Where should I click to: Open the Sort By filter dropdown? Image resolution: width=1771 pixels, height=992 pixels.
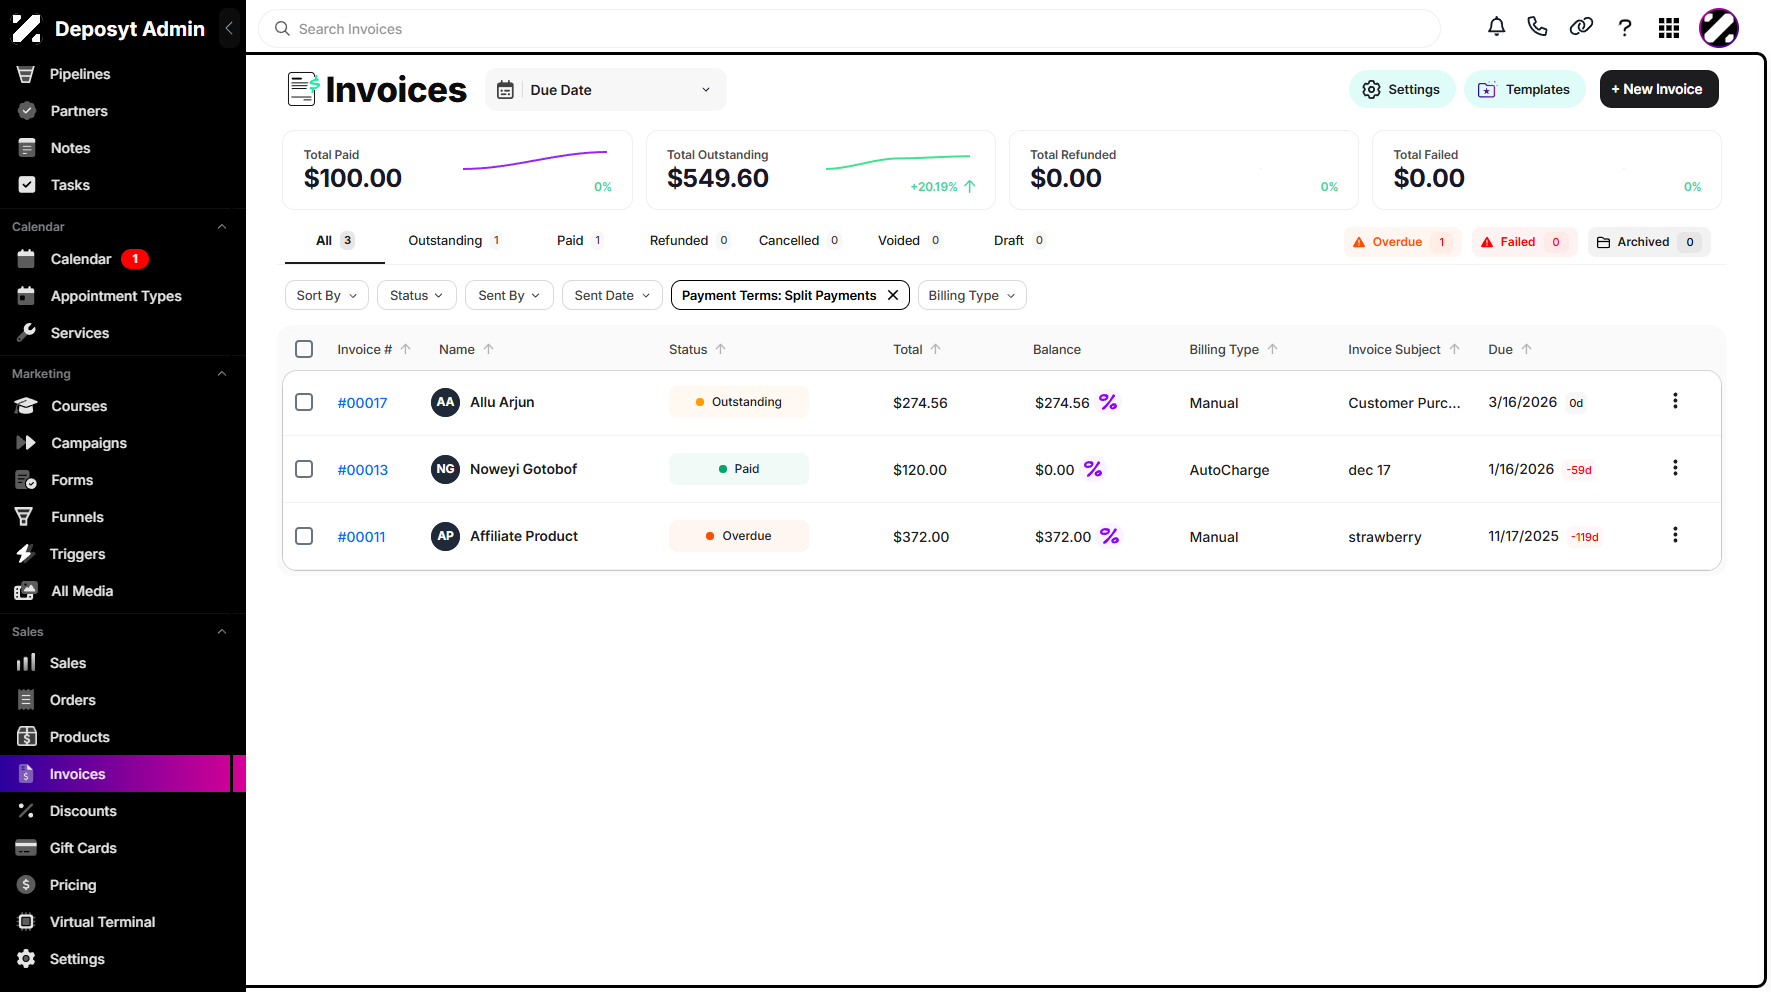pyautogui.click(x=327, y=295)
